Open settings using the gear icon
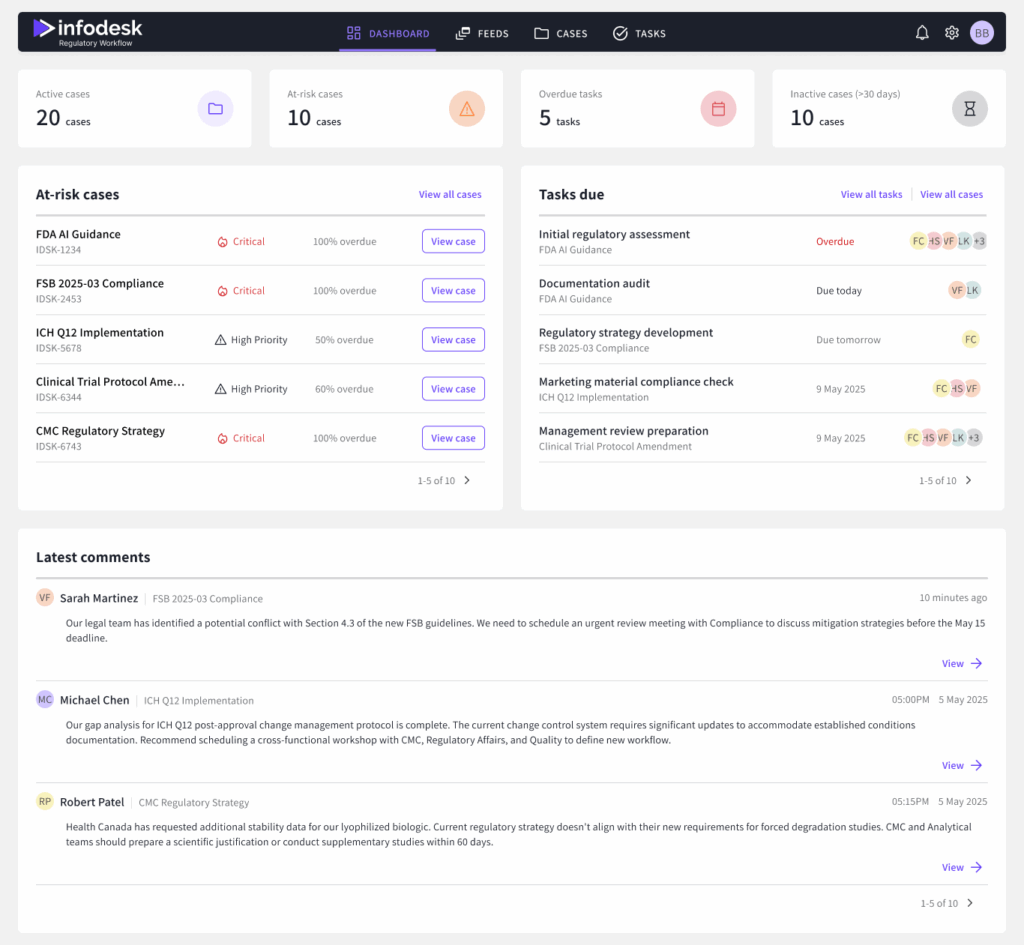This screenshot has height=945, width=1024. [951, 32]
